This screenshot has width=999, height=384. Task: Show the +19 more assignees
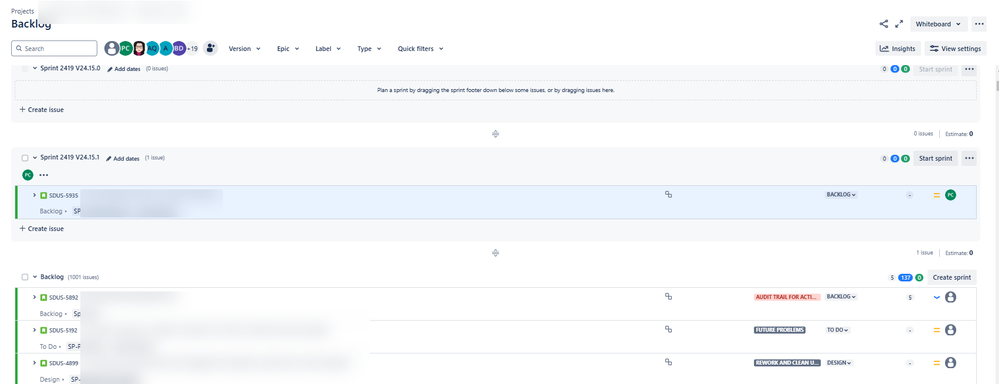[x=192, y=48]
